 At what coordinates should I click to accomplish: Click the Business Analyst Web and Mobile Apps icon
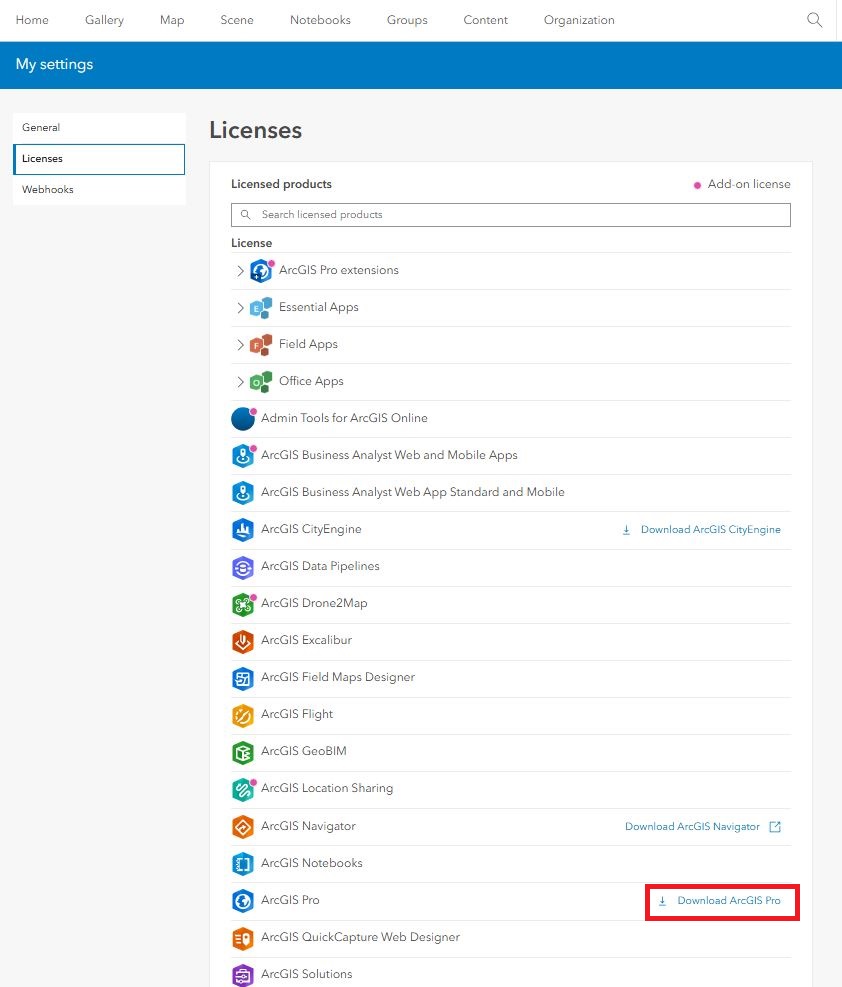[x=243, y=456]
